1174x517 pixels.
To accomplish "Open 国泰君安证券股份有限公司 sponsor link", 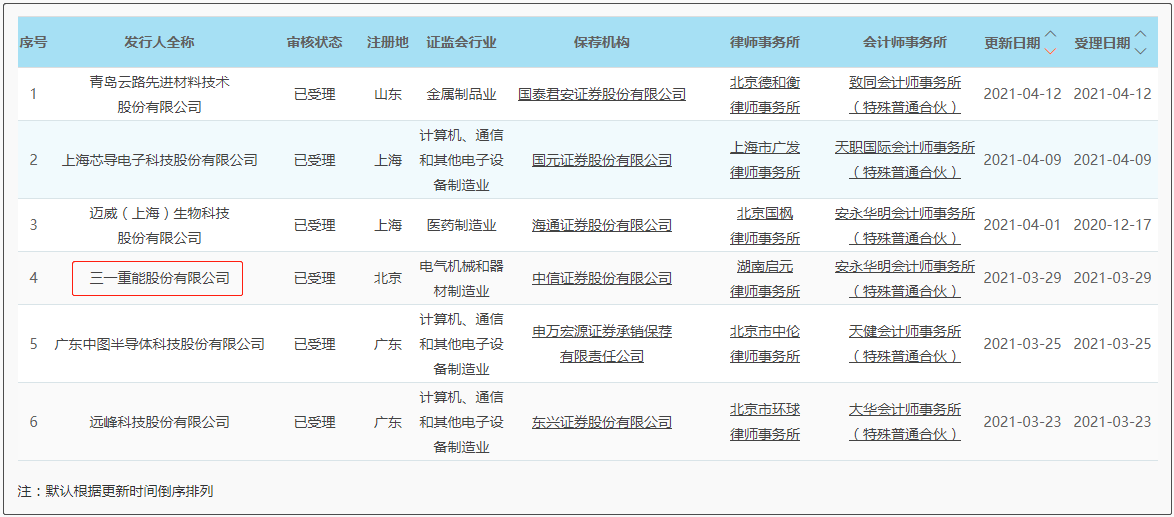I will click(602, 94).
